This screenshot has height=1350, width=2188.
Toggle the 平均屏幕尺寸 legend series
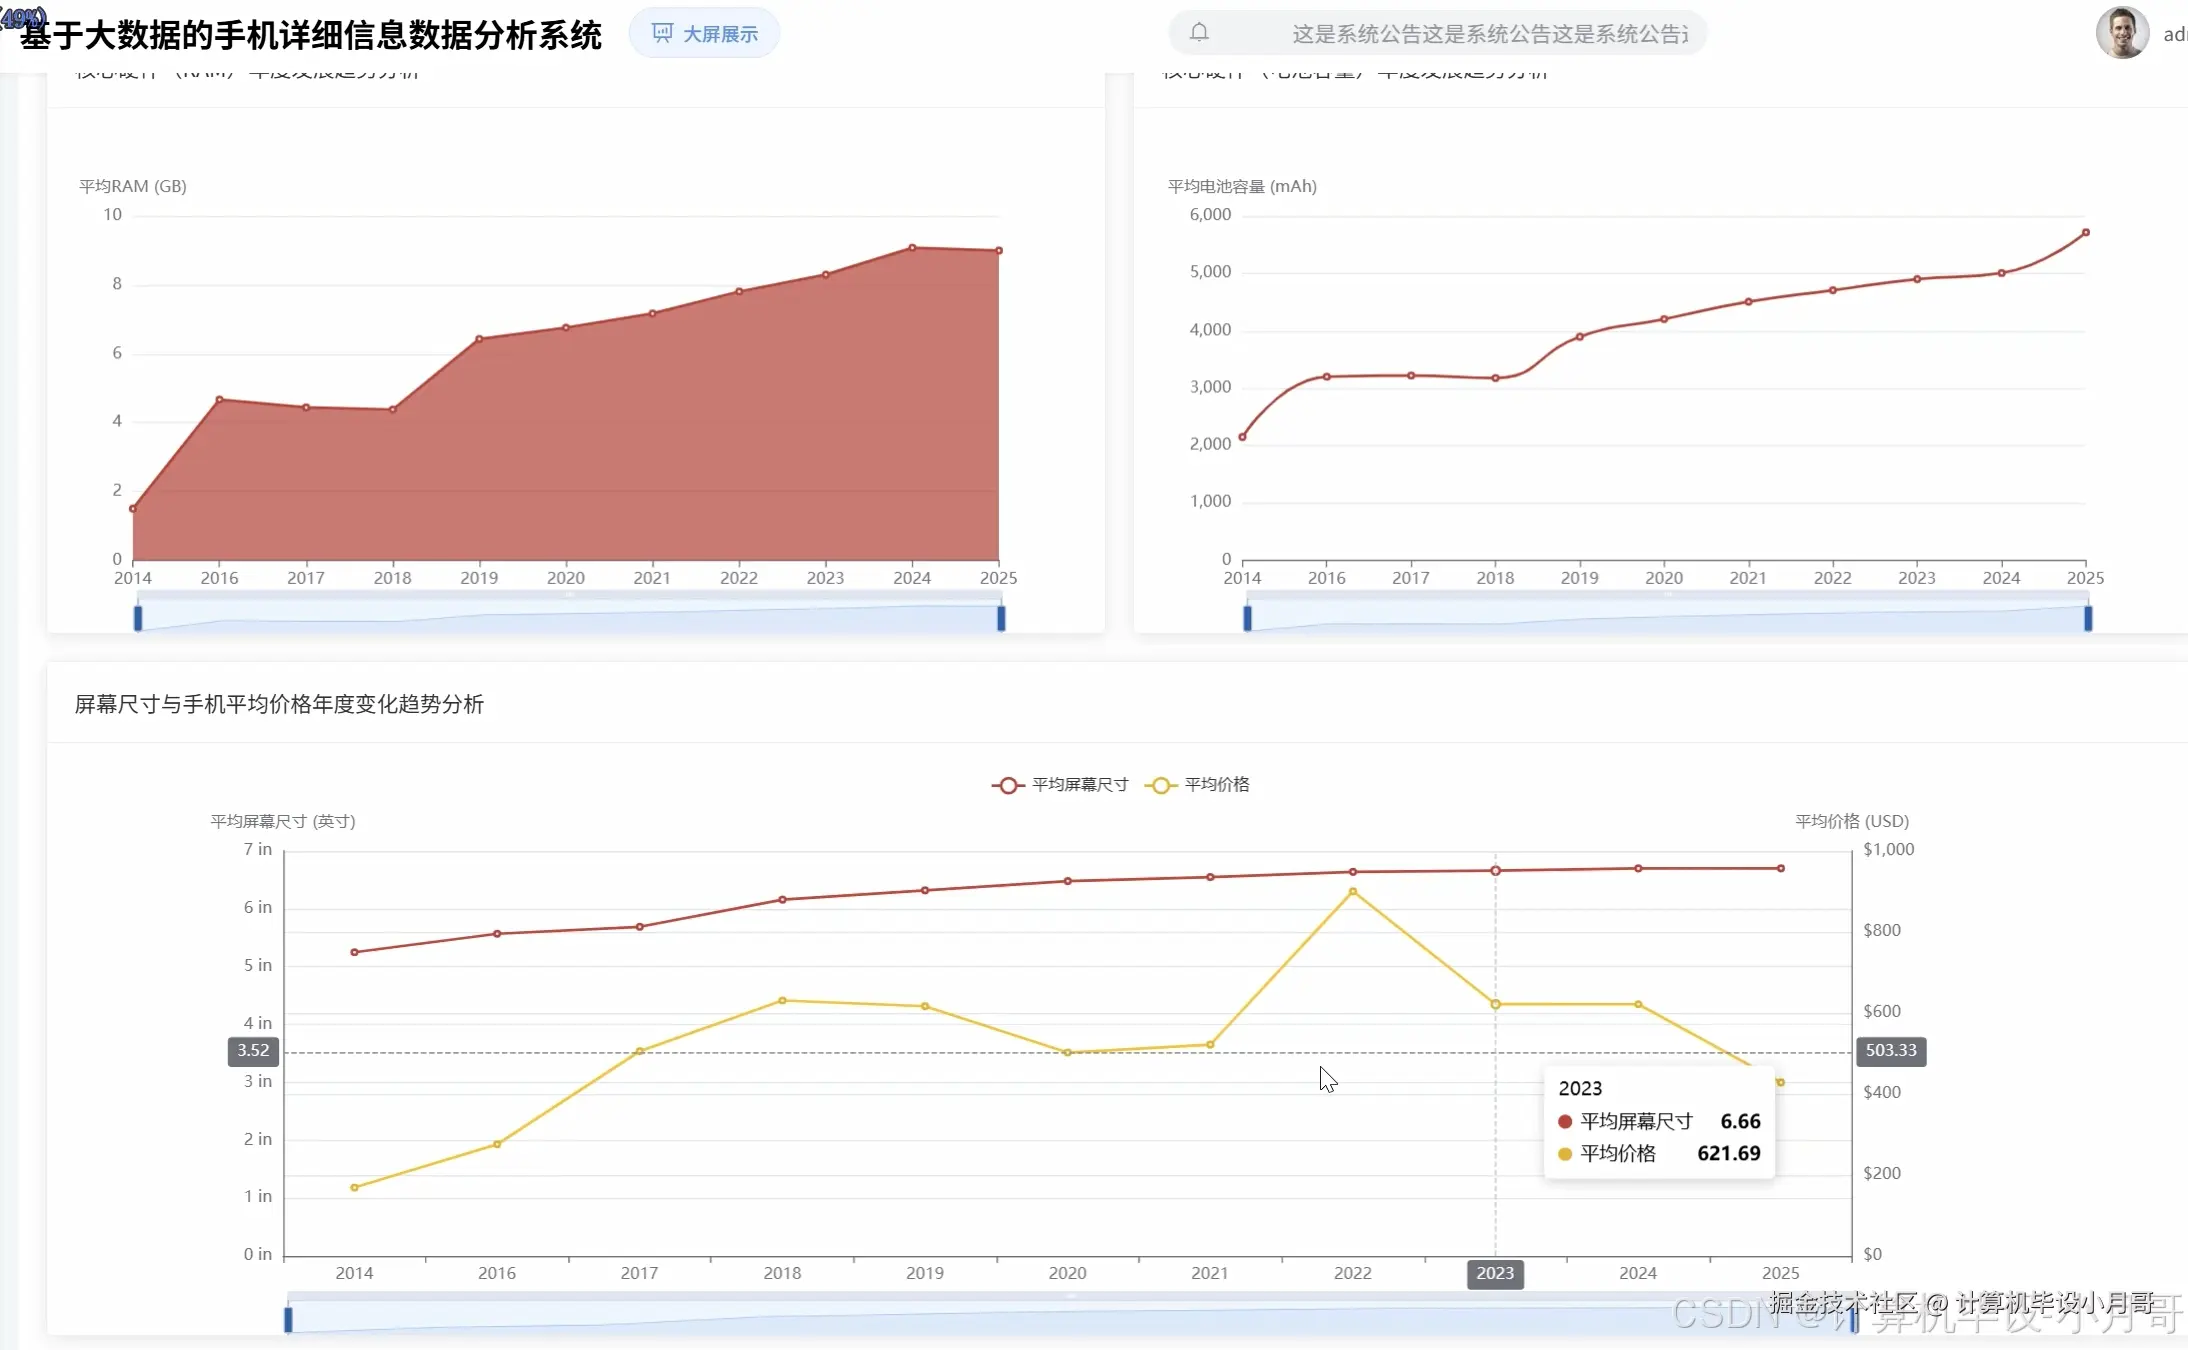pos(1060,785)
